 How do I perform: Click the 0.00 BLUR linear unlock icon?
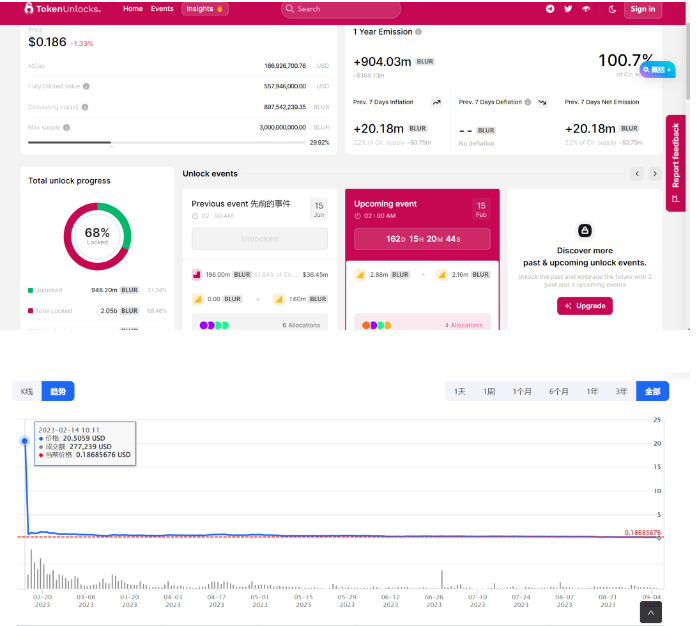pos(197,299)
